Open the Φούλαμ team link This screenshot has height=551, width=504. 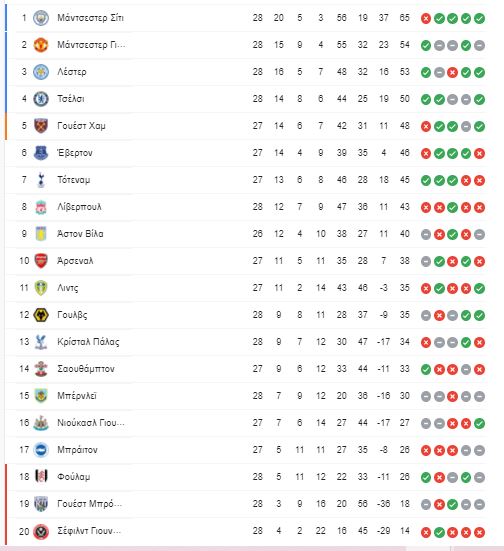pos(73,477)
